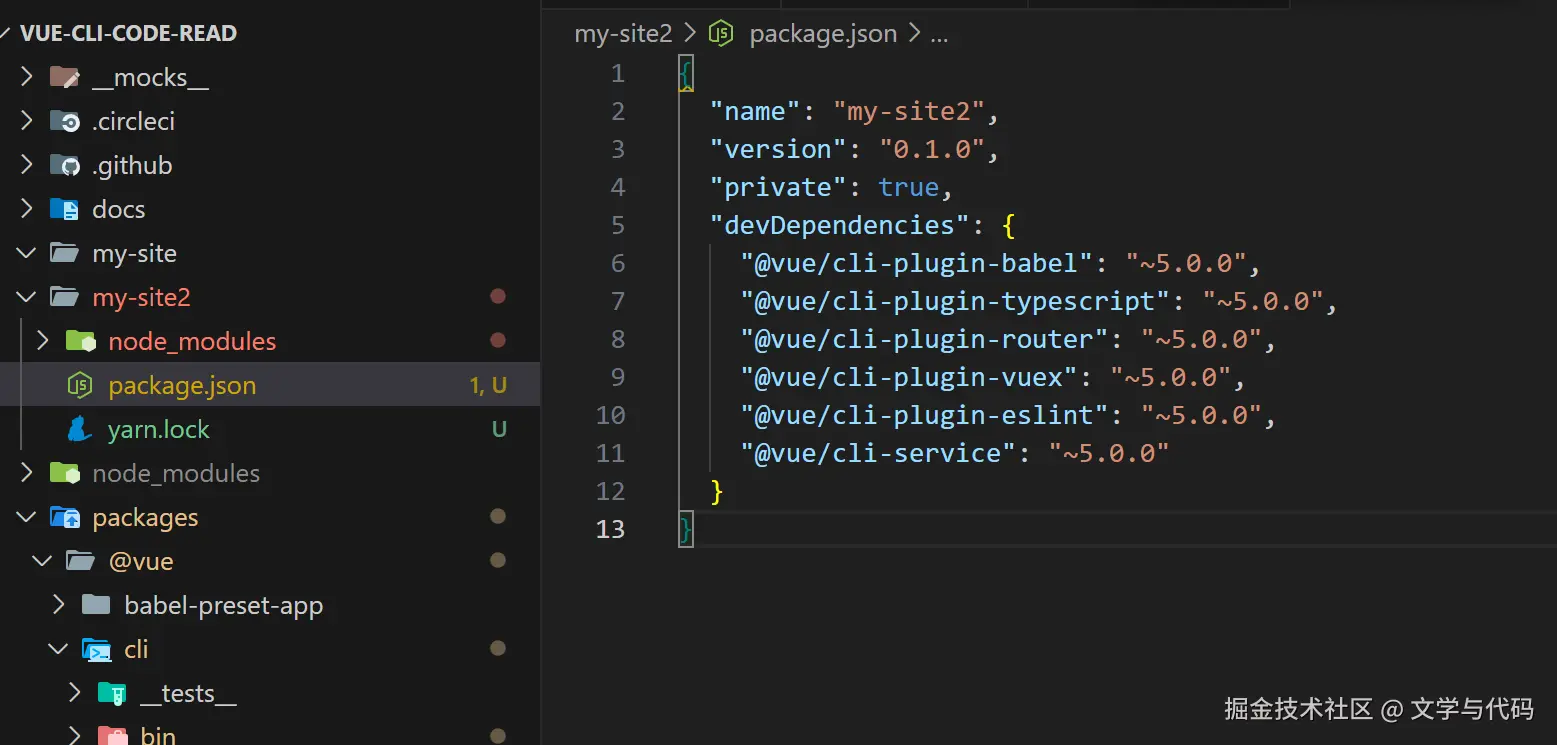Image resolution: width=1557 pixels, height=745 pixels.
Task: Collapse the my-site folder chevron
Action: tap(27, 253)
